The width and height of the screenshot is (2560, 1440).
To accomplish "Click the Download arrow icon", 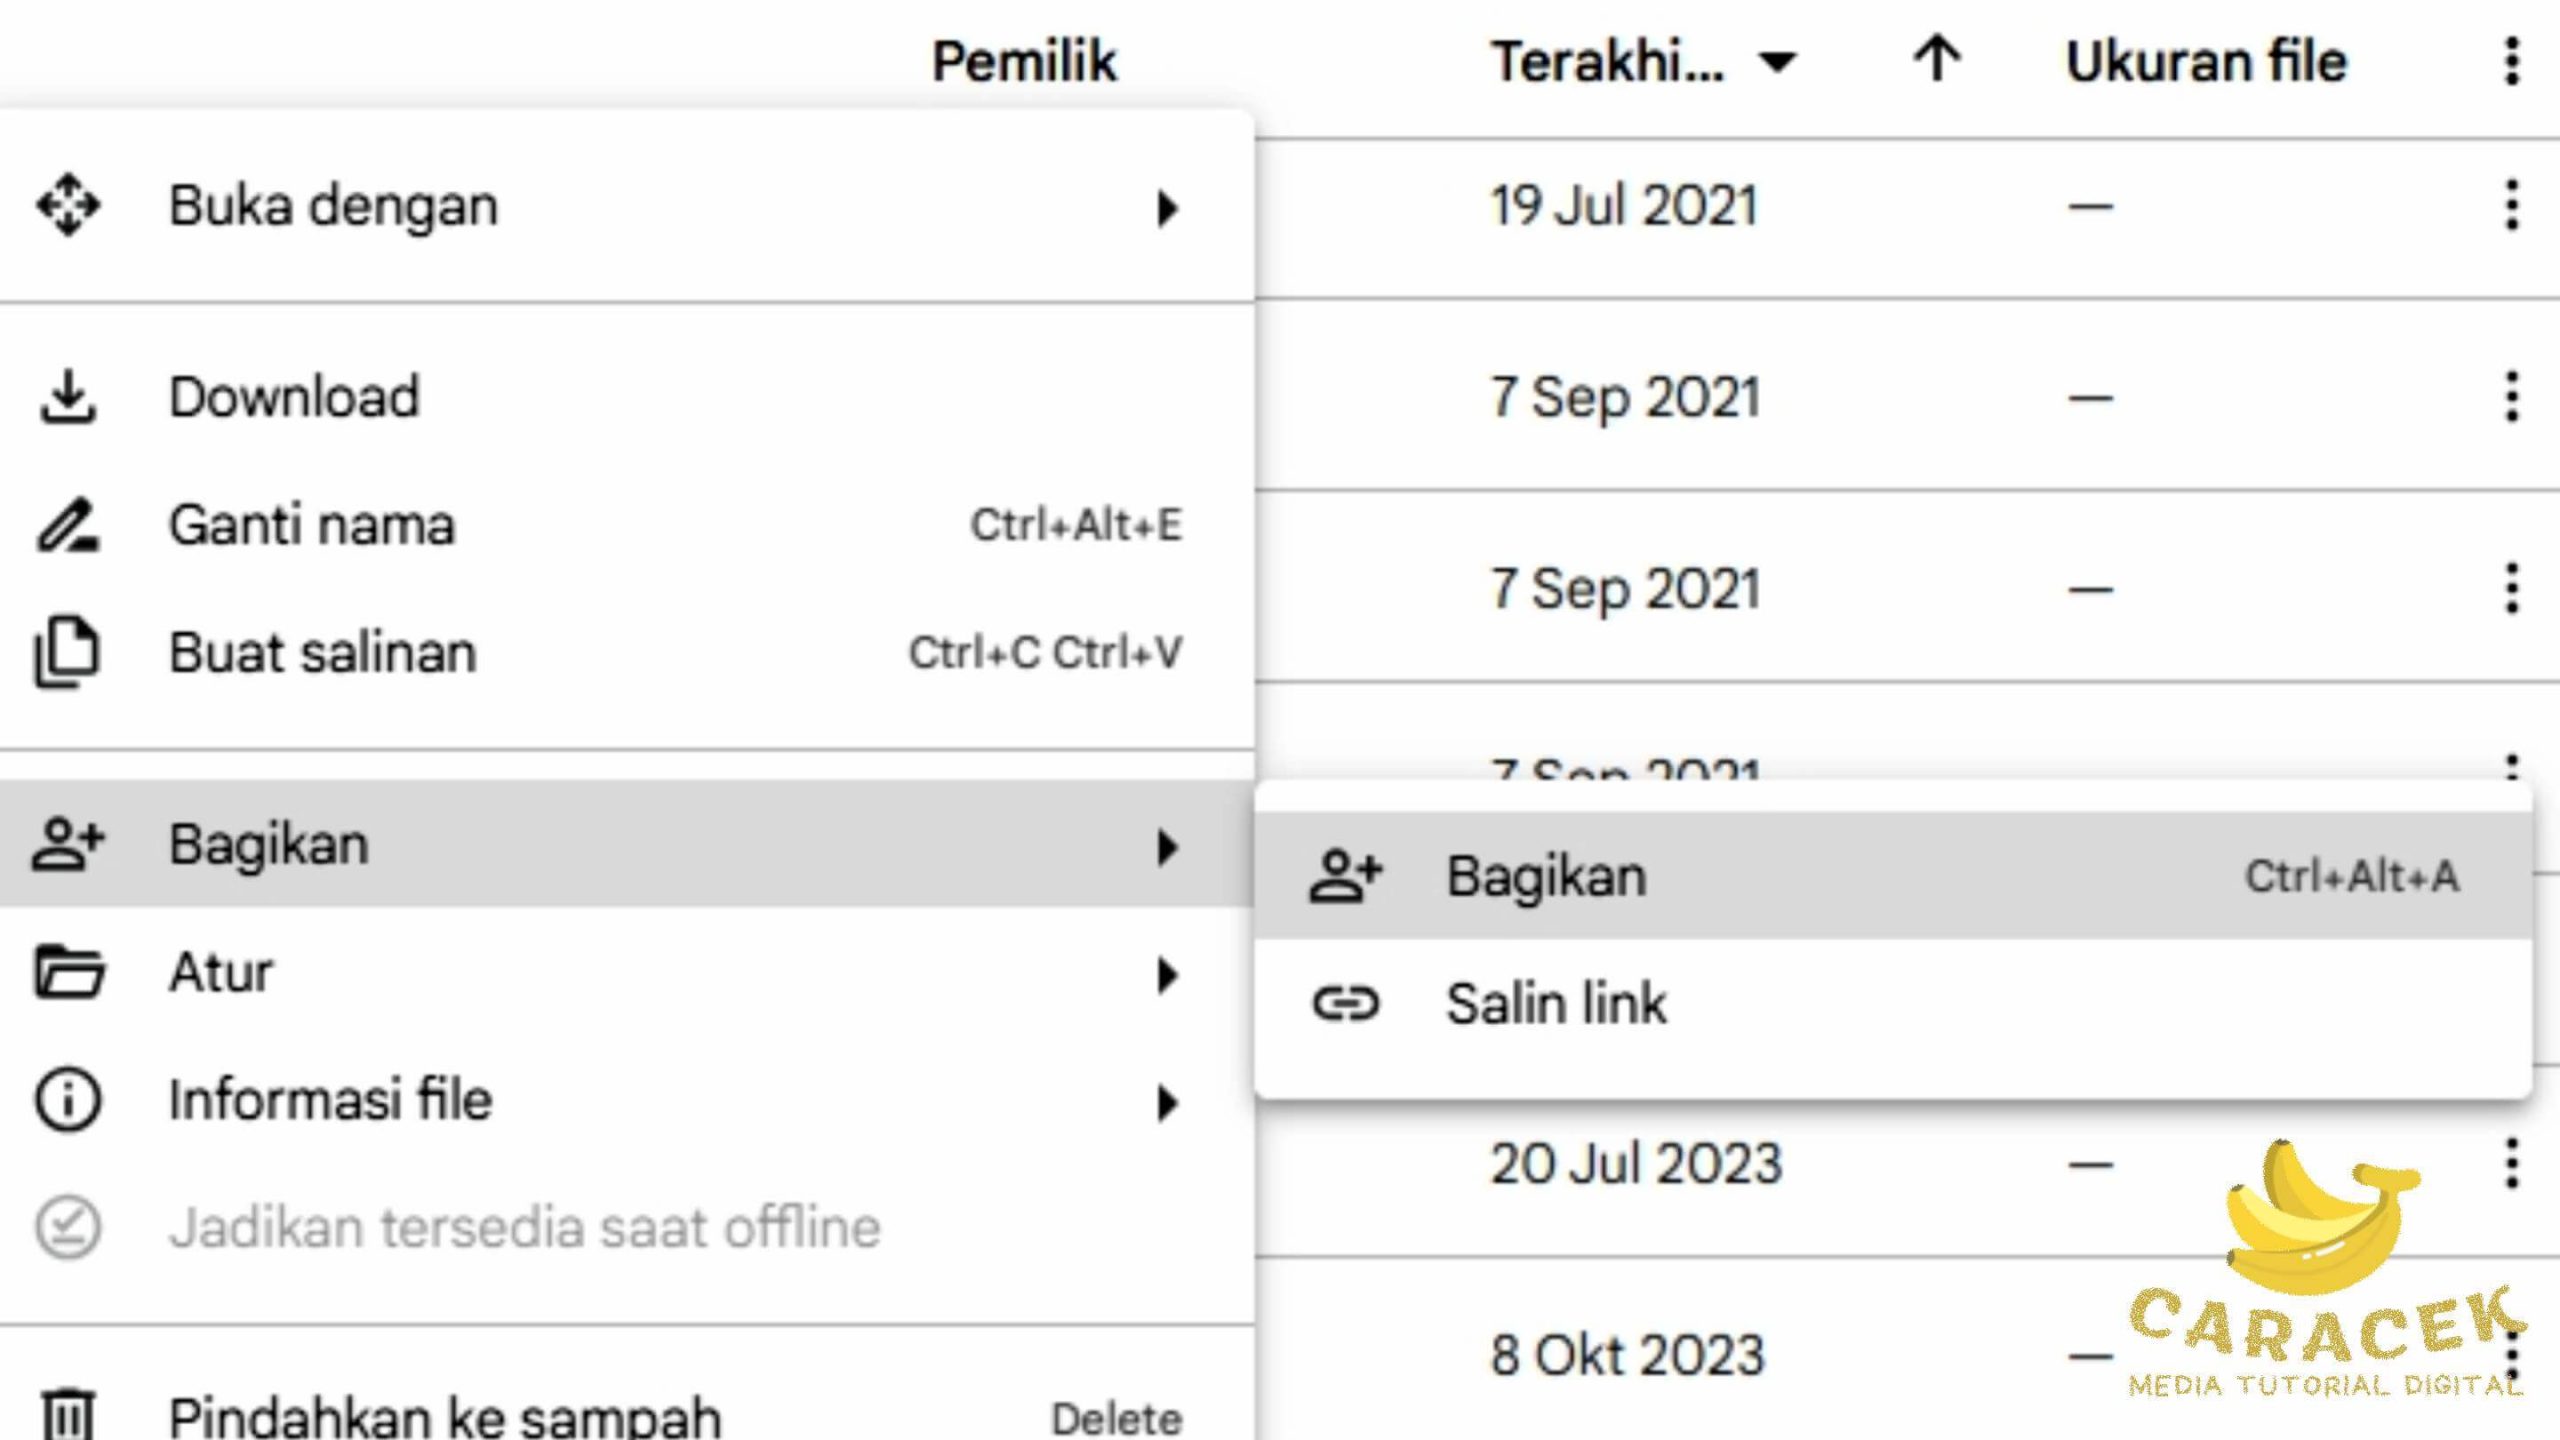I will click(67, 397).
